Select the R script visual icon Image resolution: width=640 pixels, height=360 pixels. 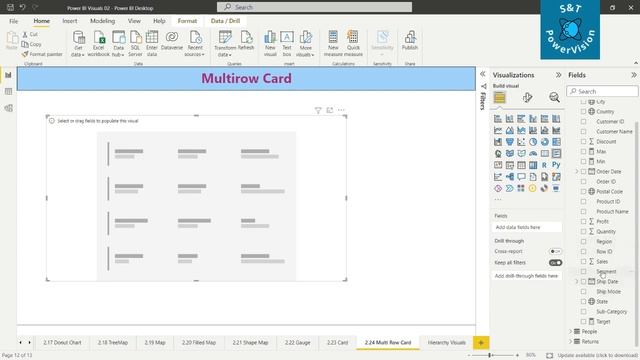click(544, 165)
